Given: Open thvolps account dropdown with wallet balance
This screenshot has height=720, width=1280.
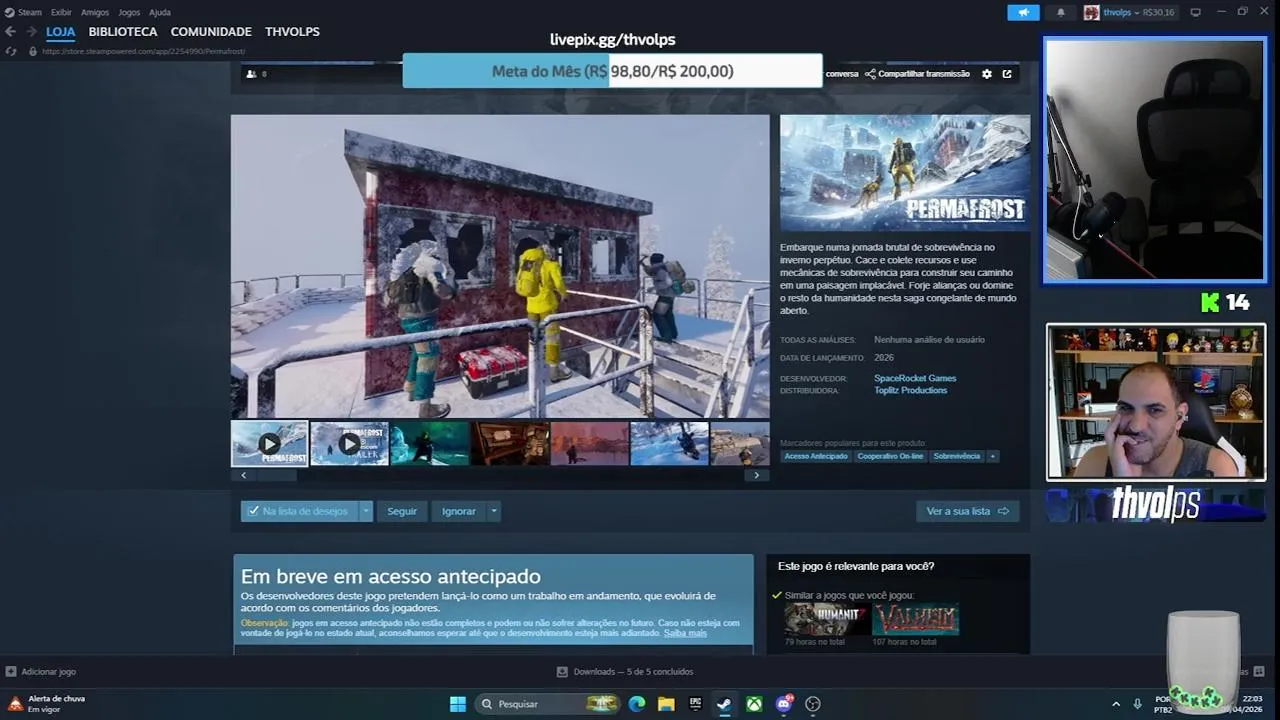Looking at the screenshot, I should (x=1130, y=13).
